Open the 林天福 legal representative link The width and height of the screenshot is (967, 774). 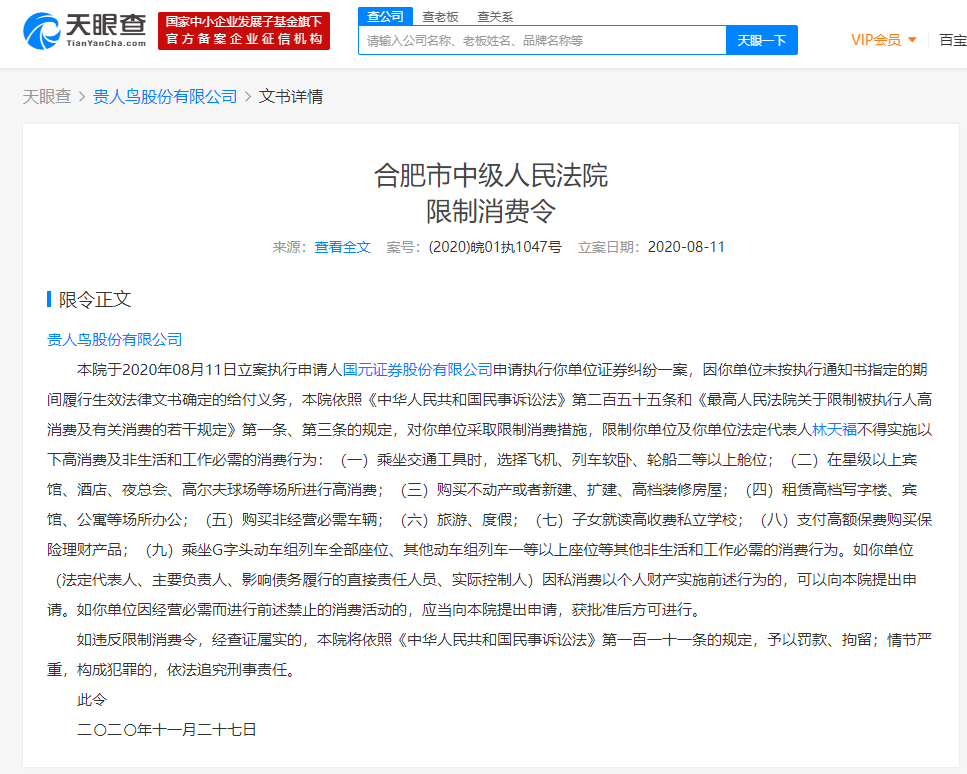(834, 430)
